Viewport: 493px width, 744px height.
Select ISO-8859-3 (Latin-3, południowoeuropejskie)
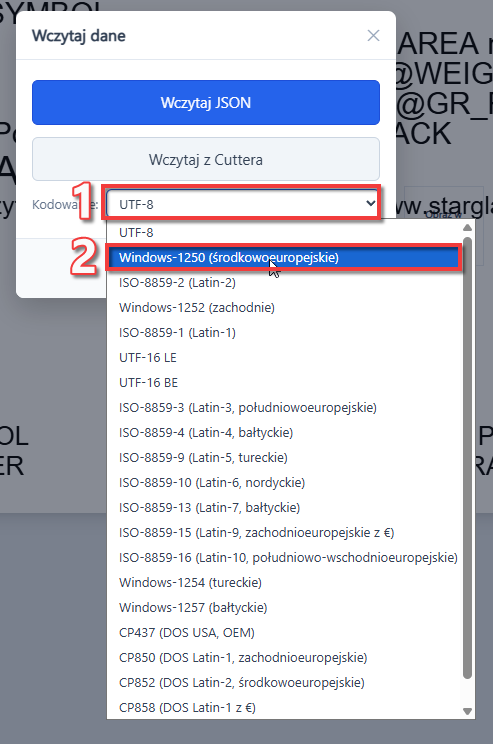pos(285,408)
